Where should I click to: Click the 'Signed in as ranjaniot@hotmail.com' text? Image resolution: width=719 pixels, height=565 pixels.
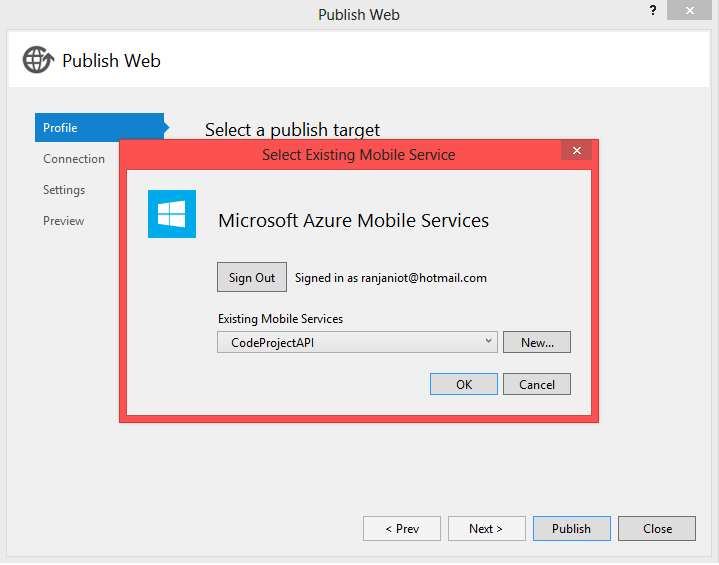click(x=391, y=278)
